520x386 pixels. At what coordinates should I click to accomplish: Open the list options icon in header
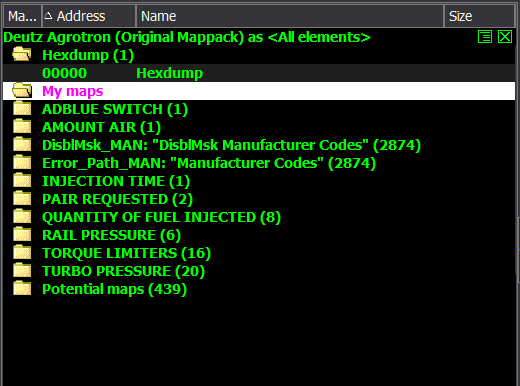coord(485,37)
